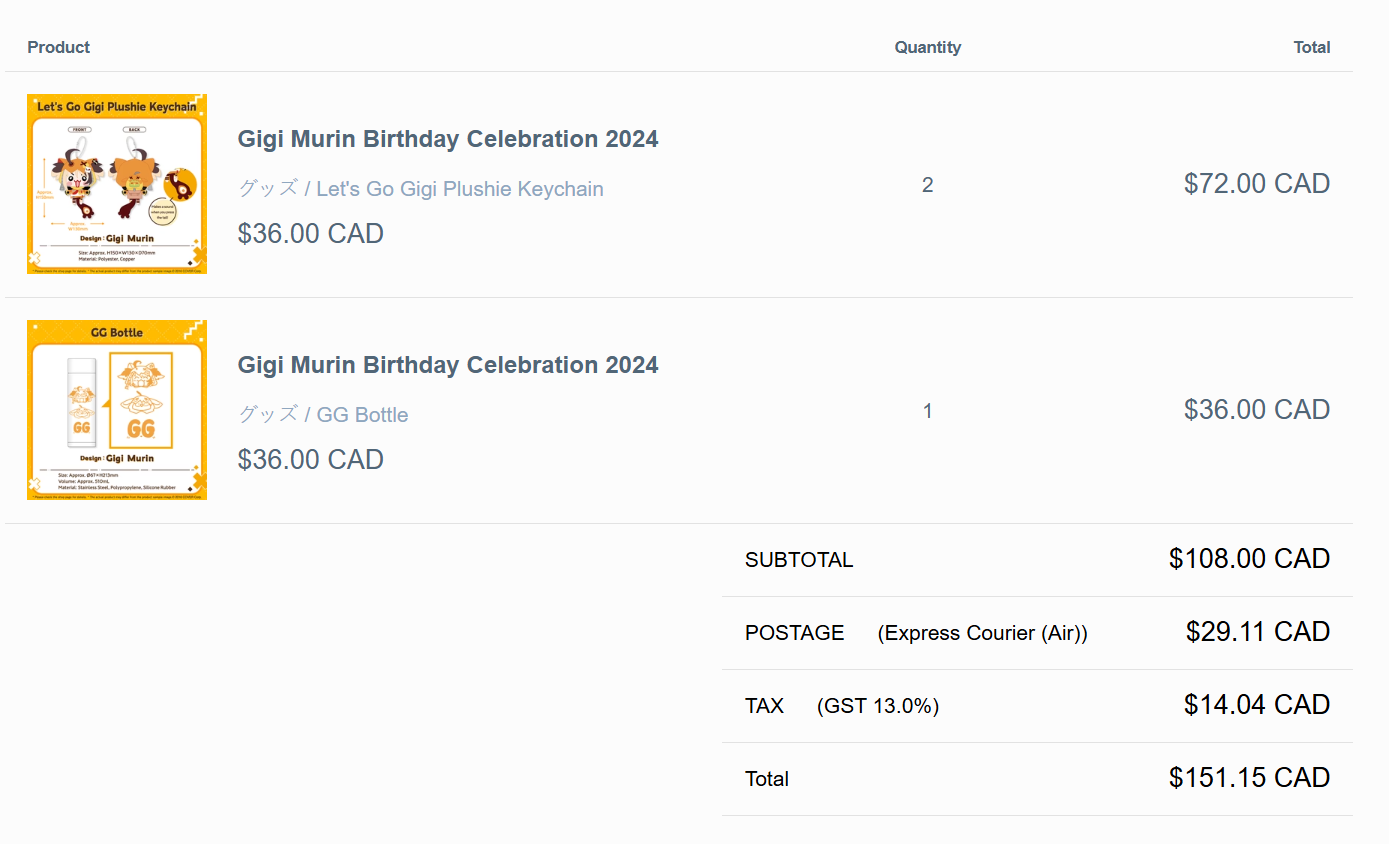Select the Plushie Keychain $36.00 CAD unit price
Viewport: 1389px width, 844px height.
(310, 234)
